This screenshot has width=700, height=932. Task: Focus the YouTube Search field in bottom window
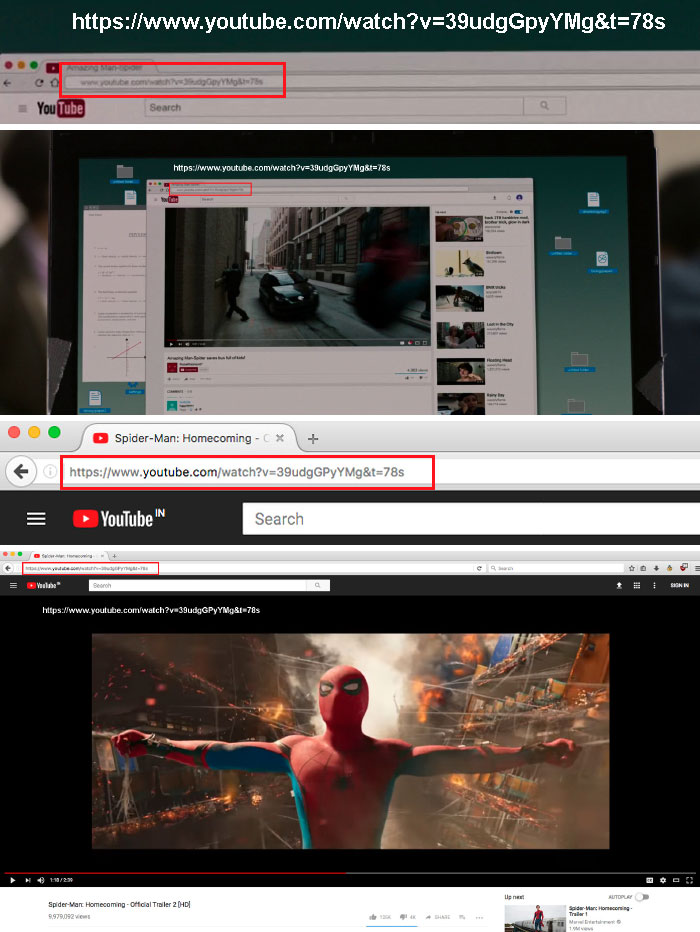point(197,585)
